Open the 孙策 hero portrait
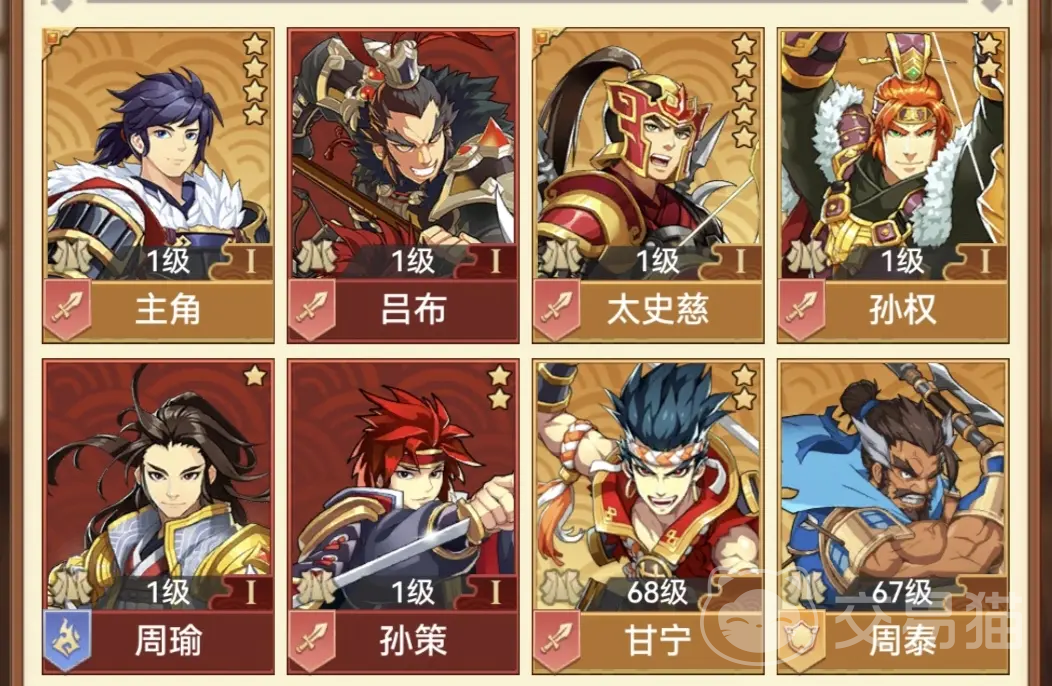This screenshot has height=686, width=1052. coord(403,485)
